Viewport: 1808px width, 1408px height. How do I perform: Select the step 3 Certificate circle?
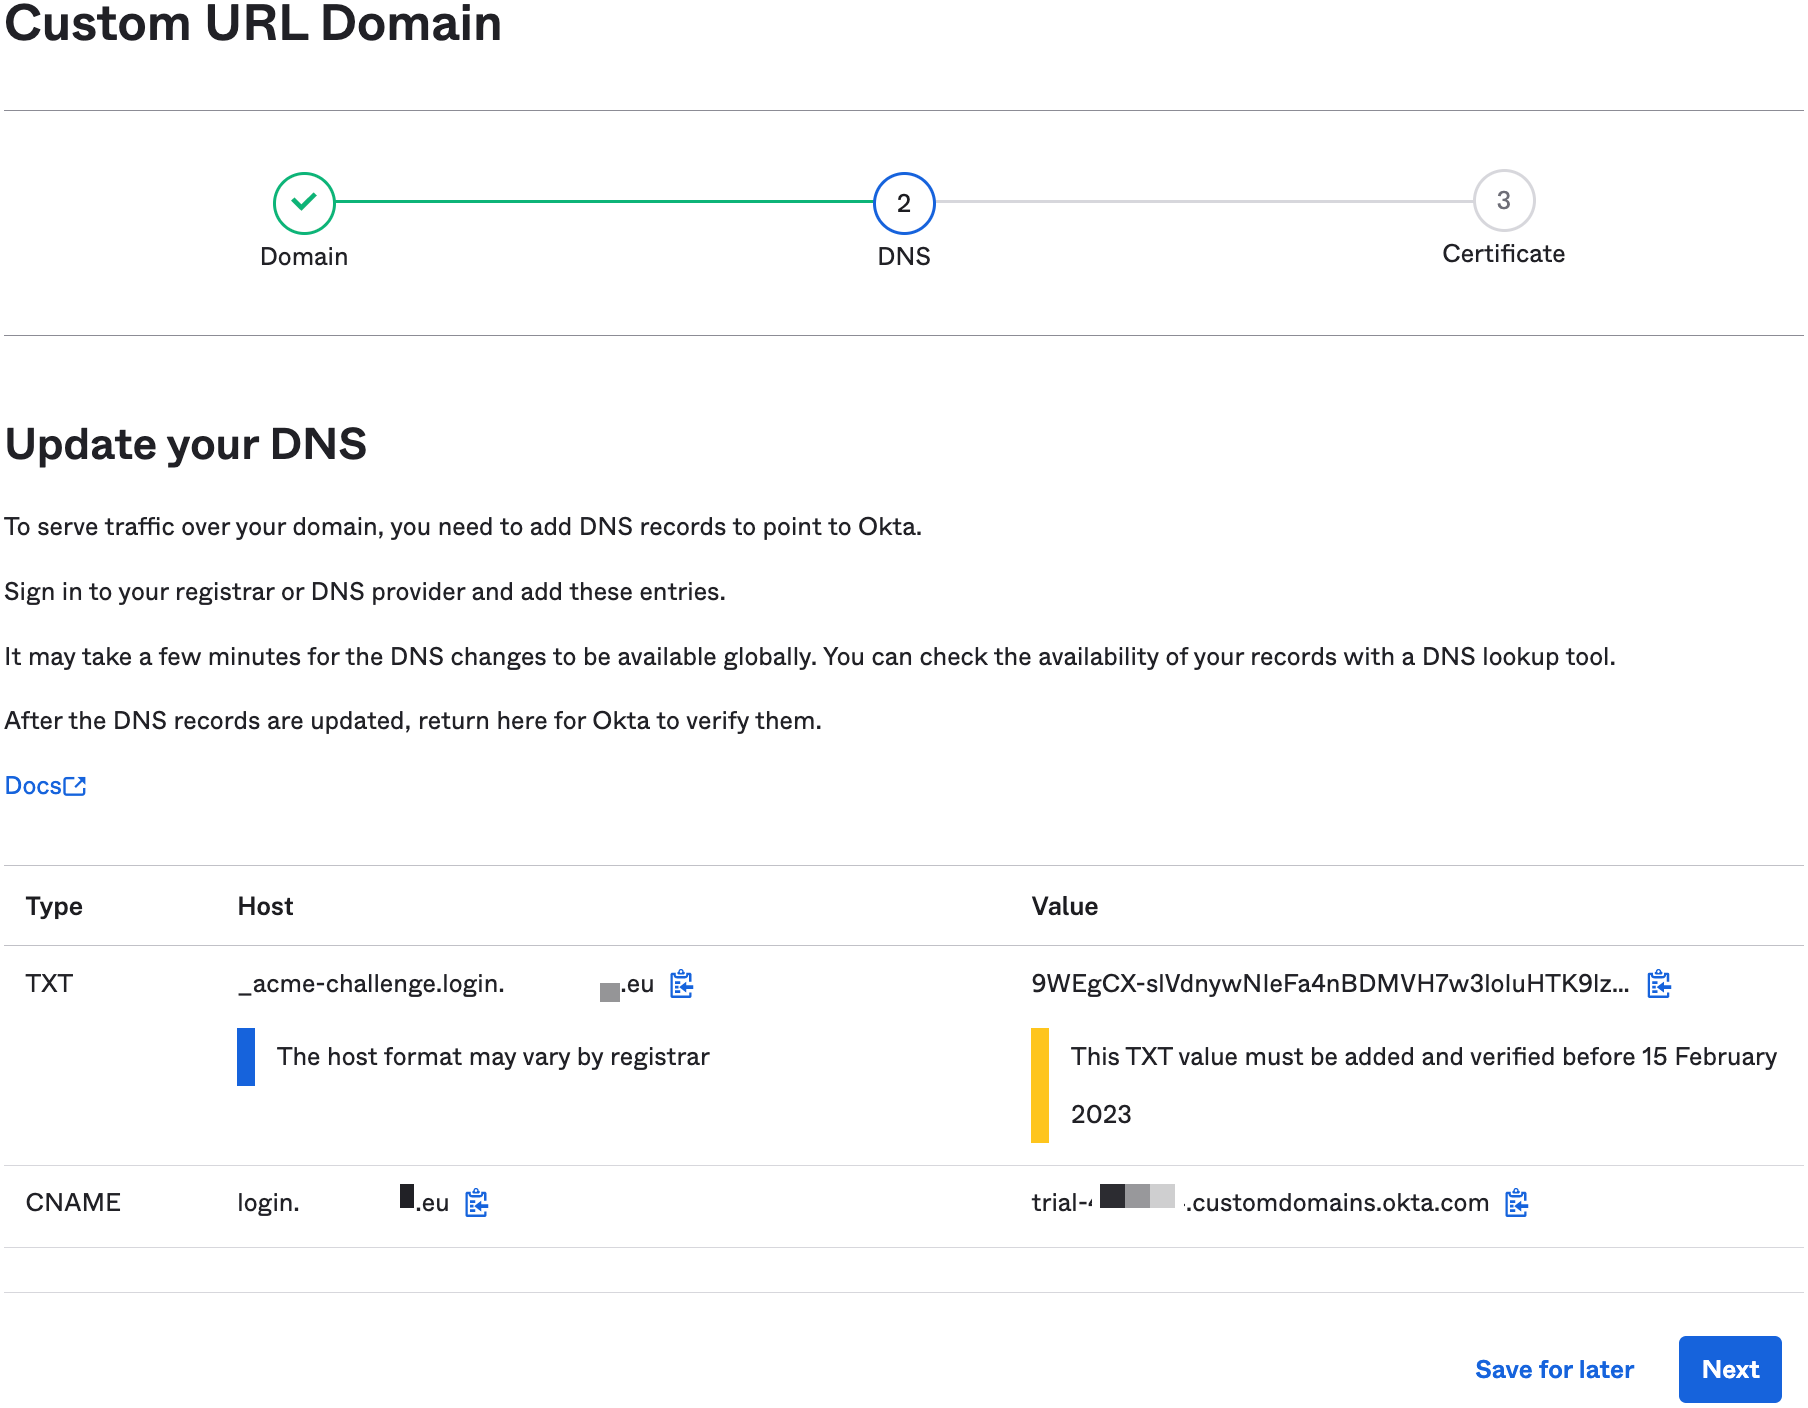[1503, 201]
